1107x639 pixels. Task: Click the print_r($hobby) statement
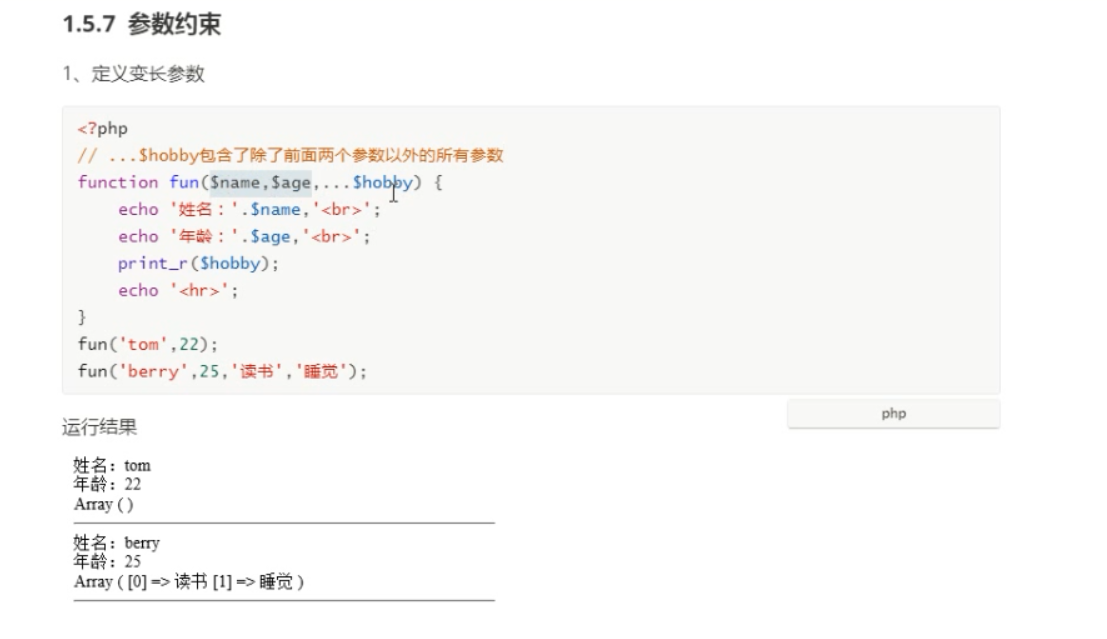pyautogui.click(x=198, y=263)
